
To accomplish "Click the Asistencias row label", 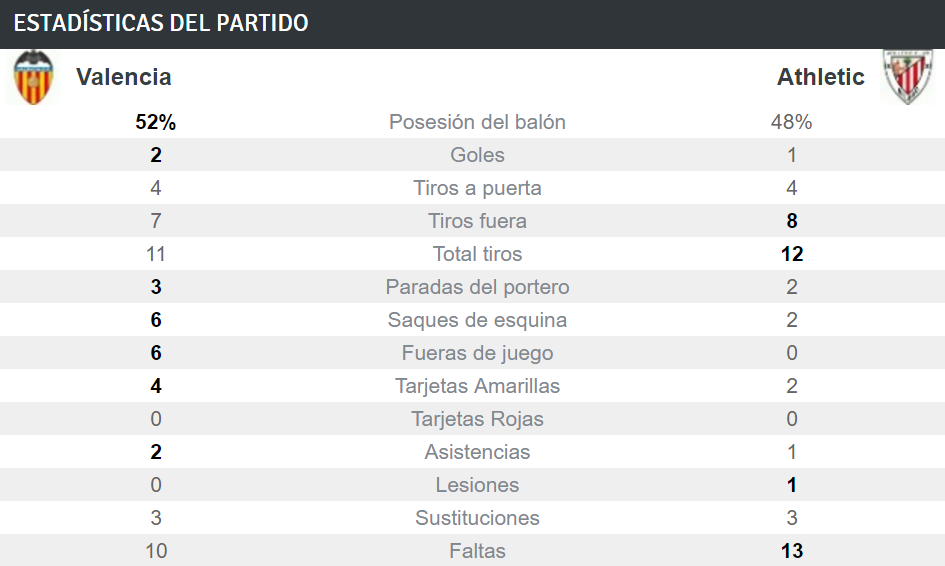I will (x=477, y=452).
